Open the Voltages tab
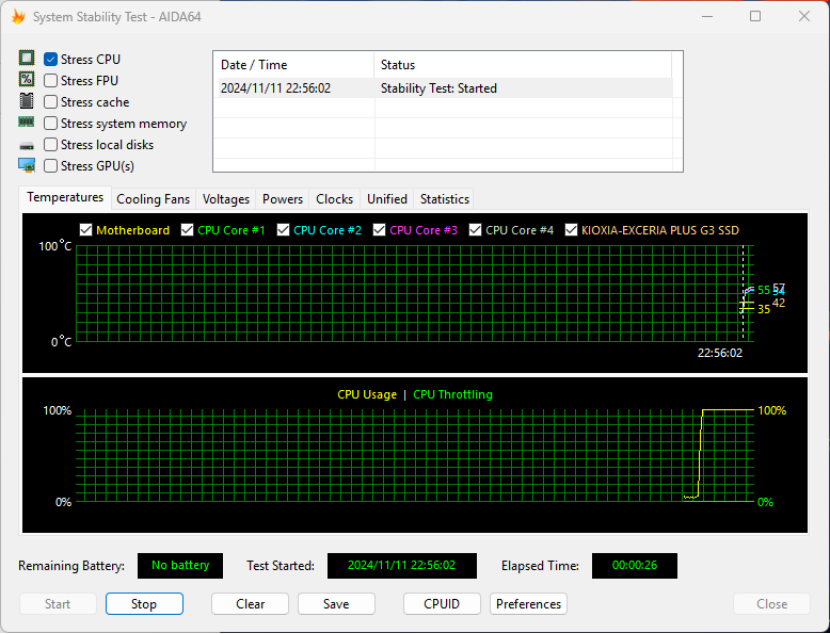 pyautogui.click(x=226, y=199)
